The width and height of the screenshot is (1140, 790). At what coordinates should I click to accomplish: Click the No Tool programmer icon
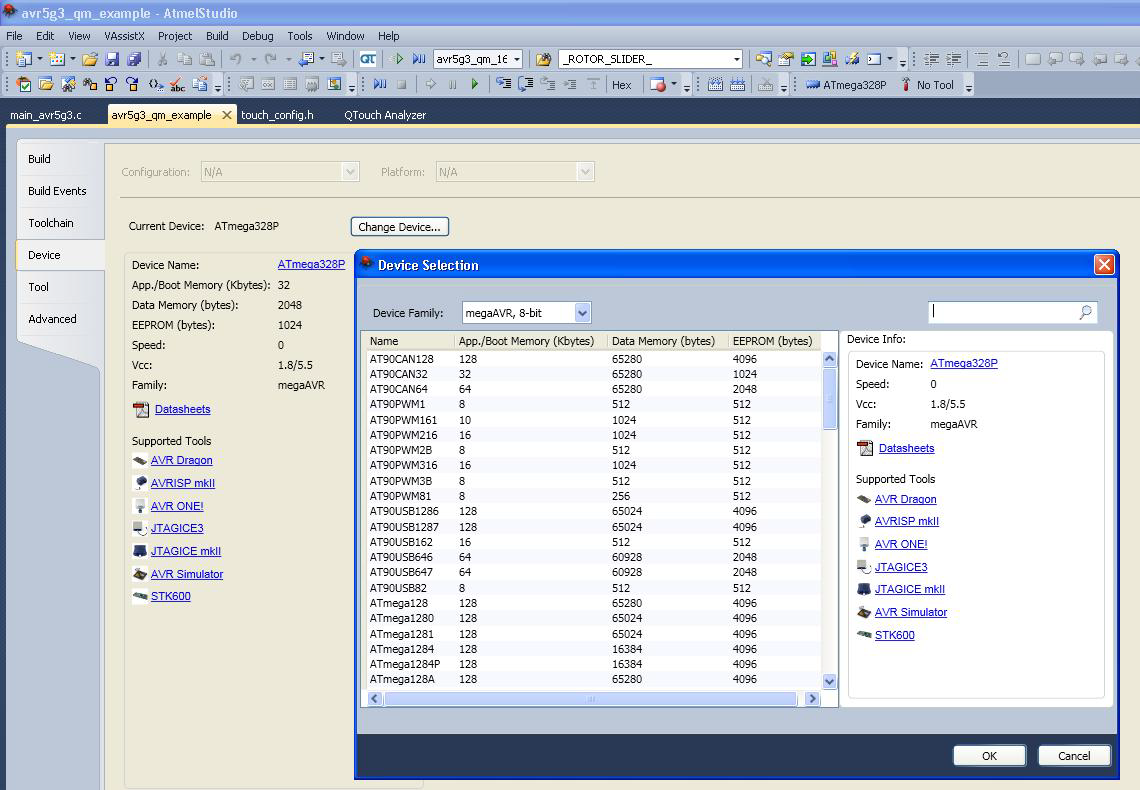pos(906,85)
